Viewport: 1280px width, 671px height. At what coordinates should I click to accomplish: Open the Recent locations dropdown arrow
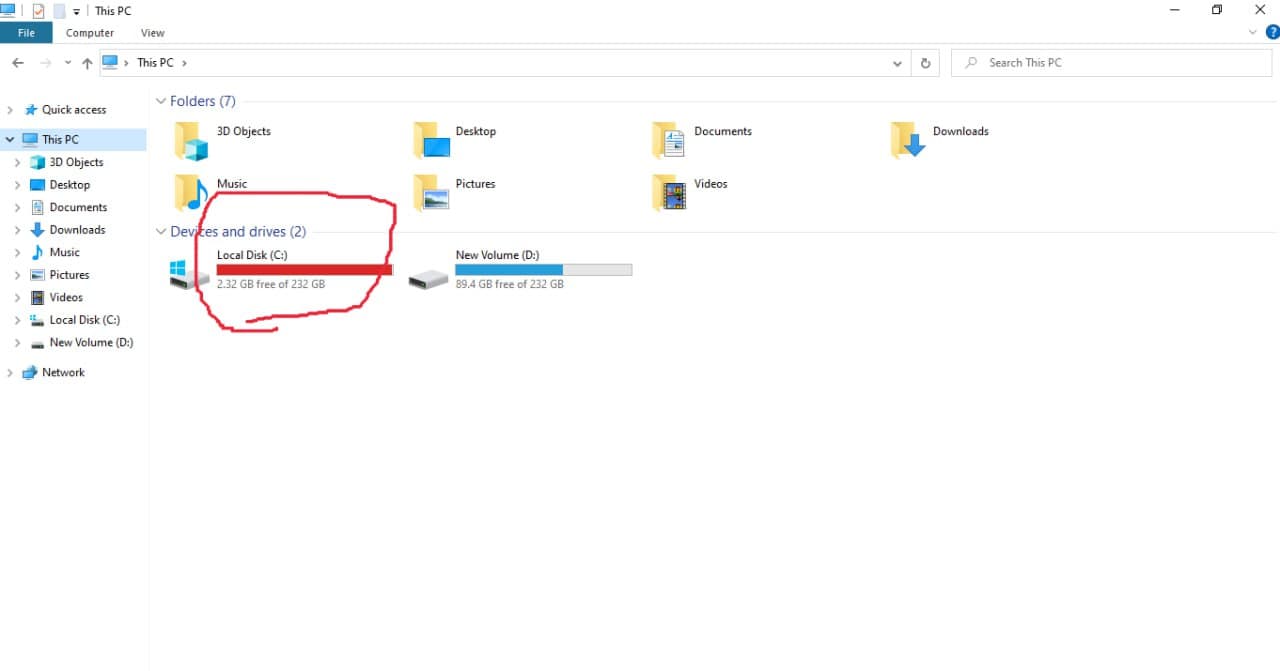(x=68, y=63)
